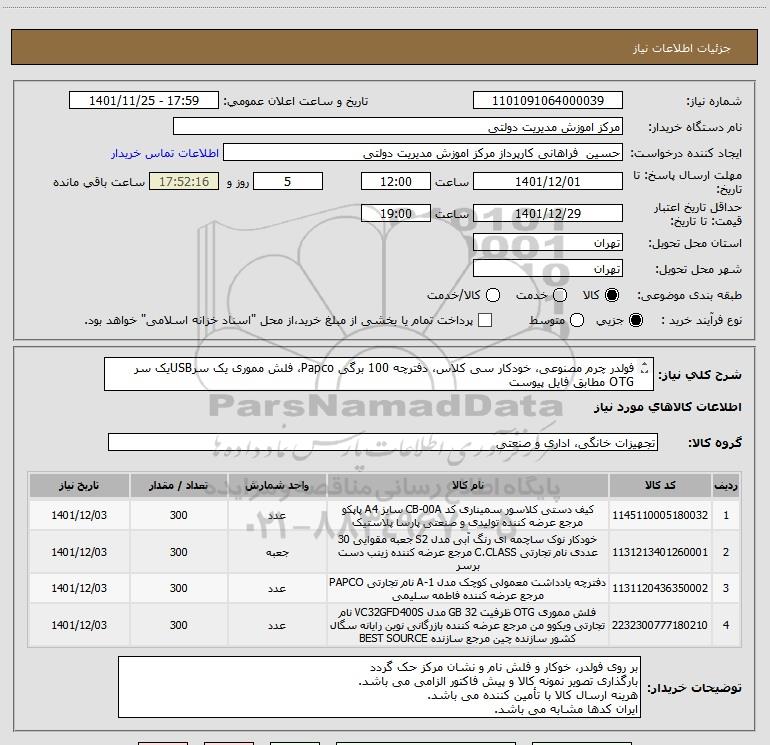This screenshot has height=745, width=770.
Task: Click response deadline time 12:00
Action: point(396,182)
